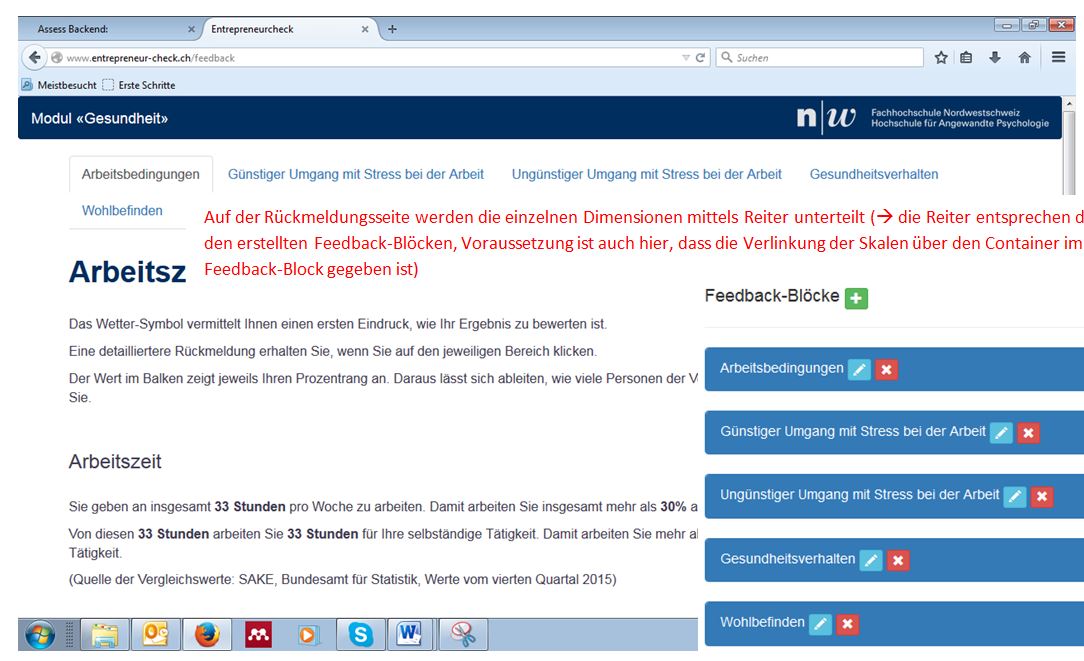The width and height of the screenshot is (1084, 661).
Task: Click the Wetter-Symbol explanation sentence
Action: click(x=337, y=324)
